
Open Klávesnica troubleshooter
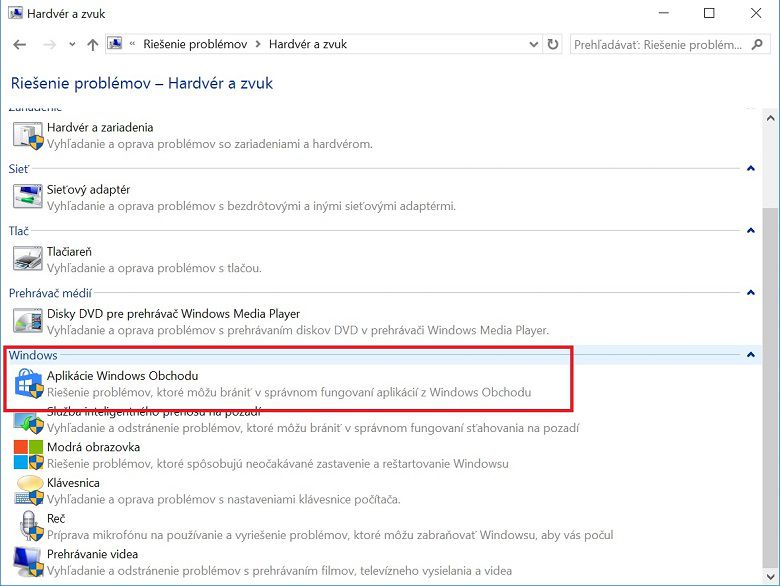pyautogui.click(x=73, y=483)
